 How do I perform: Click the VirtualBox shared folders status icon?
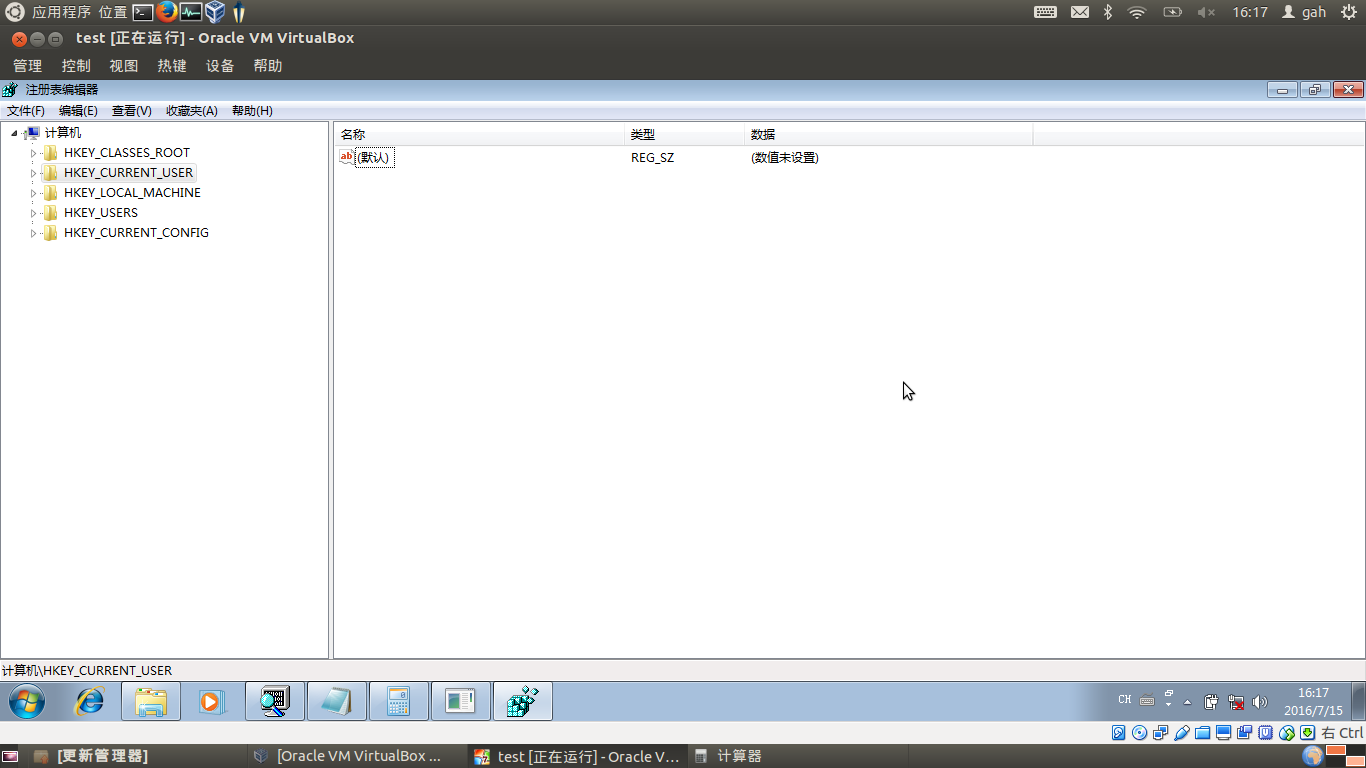(1203, 733)
